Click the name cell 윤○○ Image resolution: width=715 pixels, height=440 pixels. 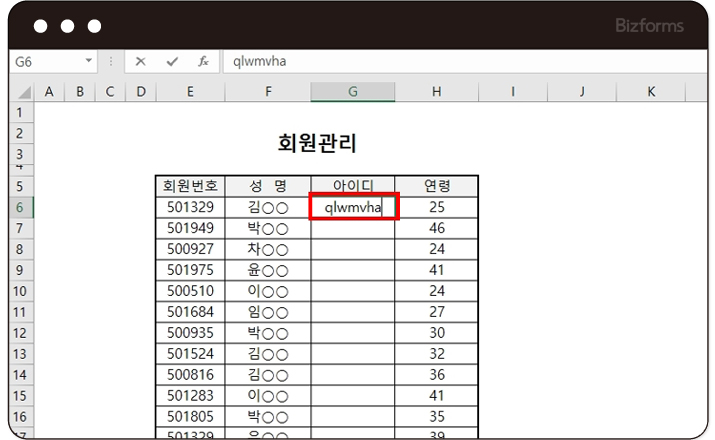tap(268, 270)
